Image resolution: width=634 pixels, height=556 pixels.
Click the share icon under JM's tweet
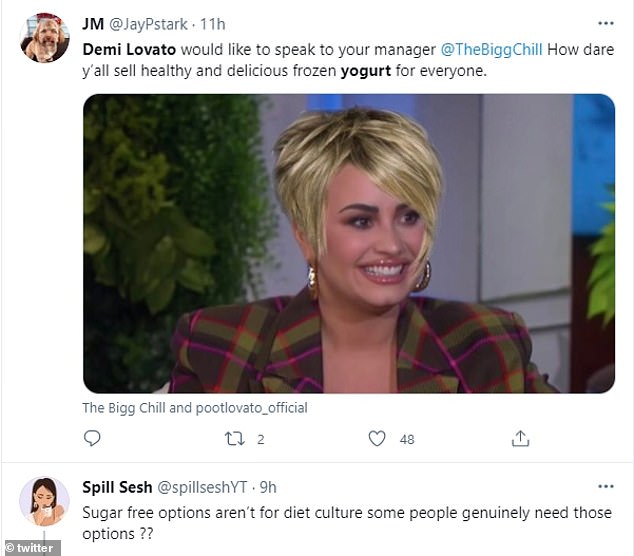point(520,438)
